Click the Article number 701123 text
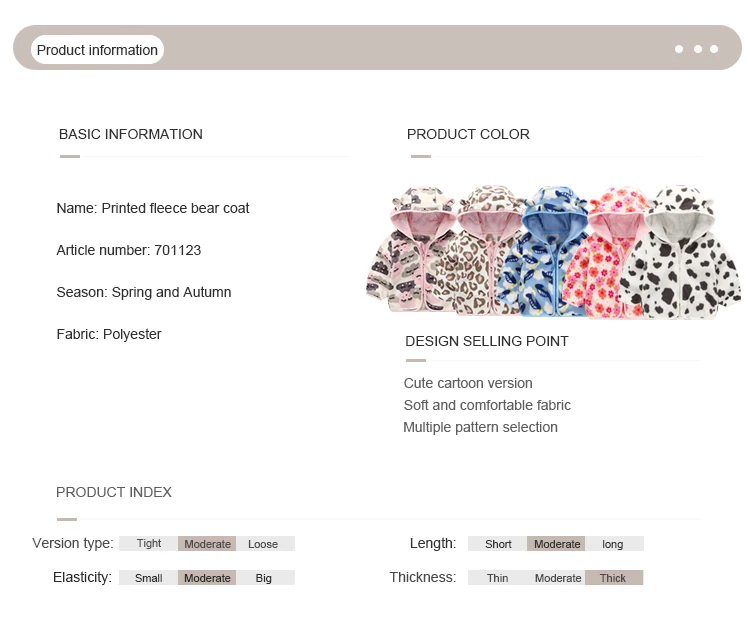This screenshot has height=621, width=750. pos(129,250)
